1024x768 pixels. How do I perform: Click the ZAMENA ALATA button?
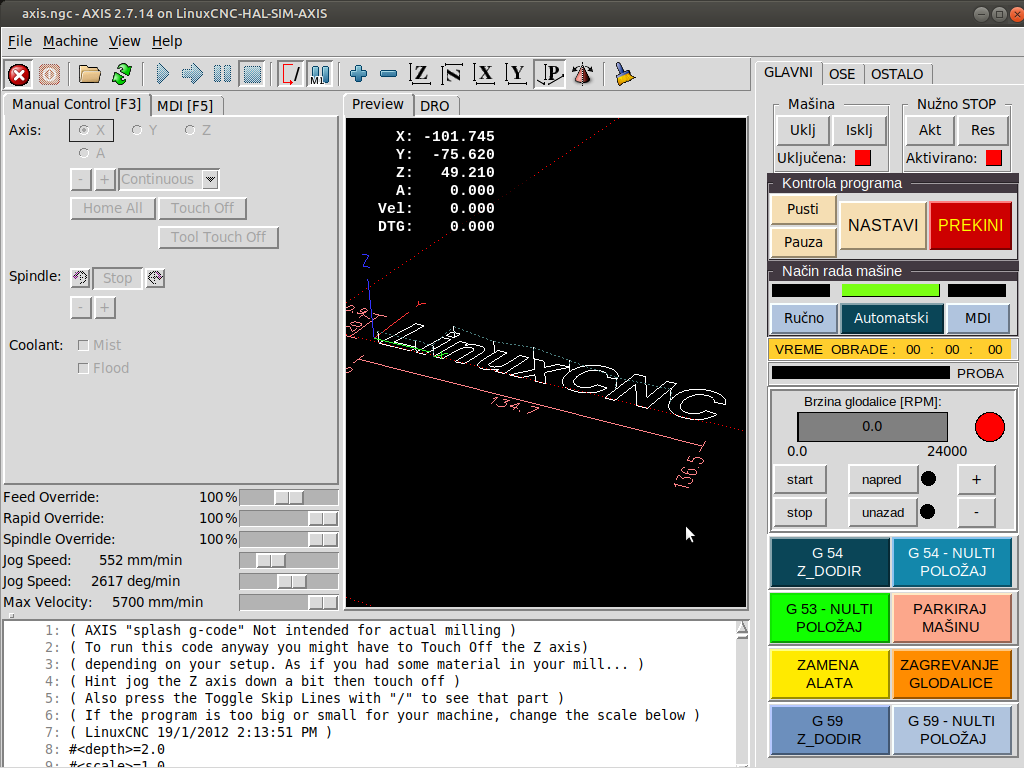click(x=829, y=674)
